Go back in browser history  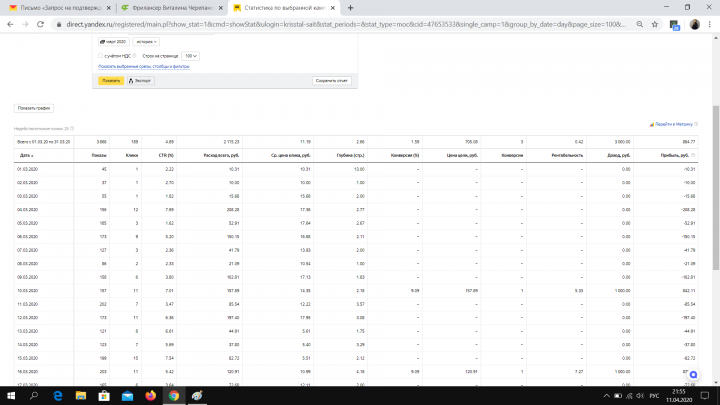10,24
